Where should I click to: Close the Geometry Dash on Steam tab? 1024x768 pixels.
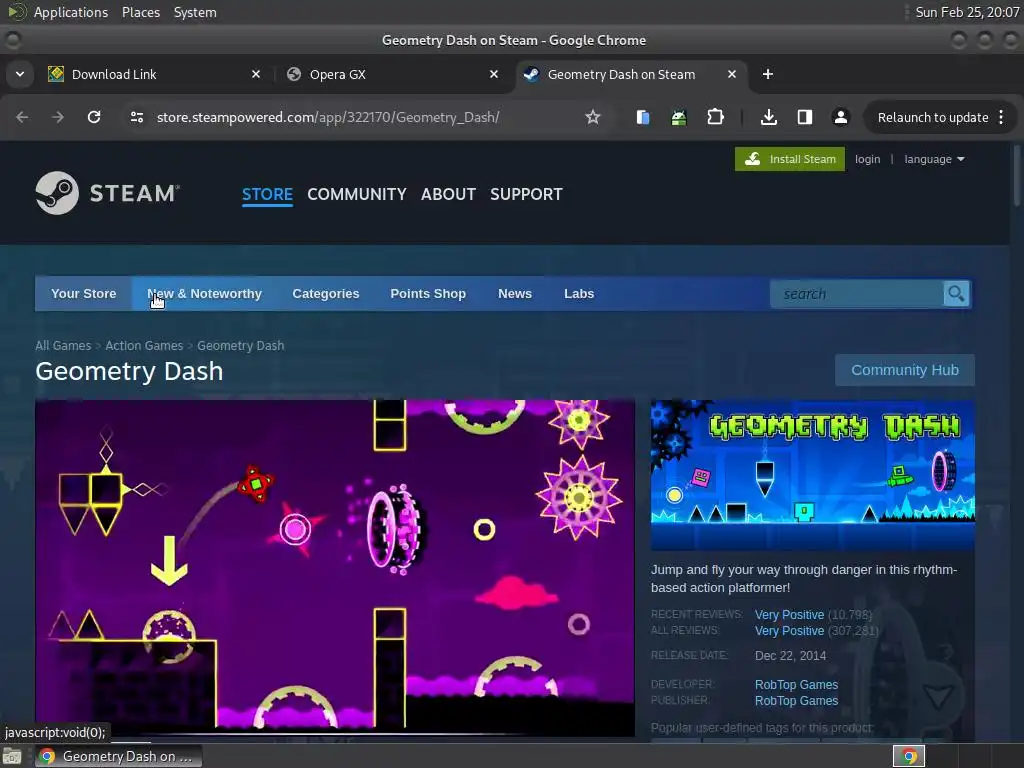coord(732,74)
